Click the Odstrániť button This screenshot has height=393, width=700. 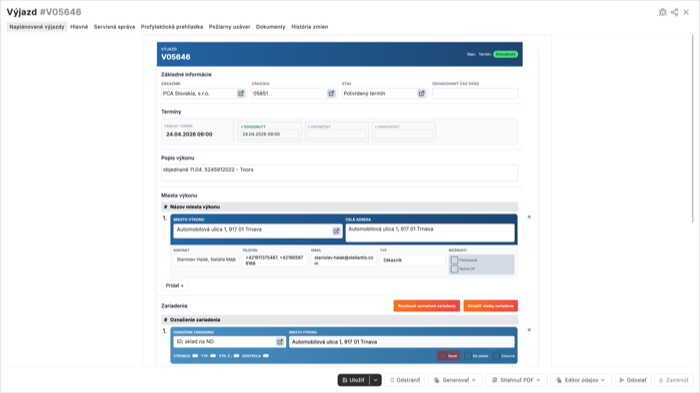[405, 380]
